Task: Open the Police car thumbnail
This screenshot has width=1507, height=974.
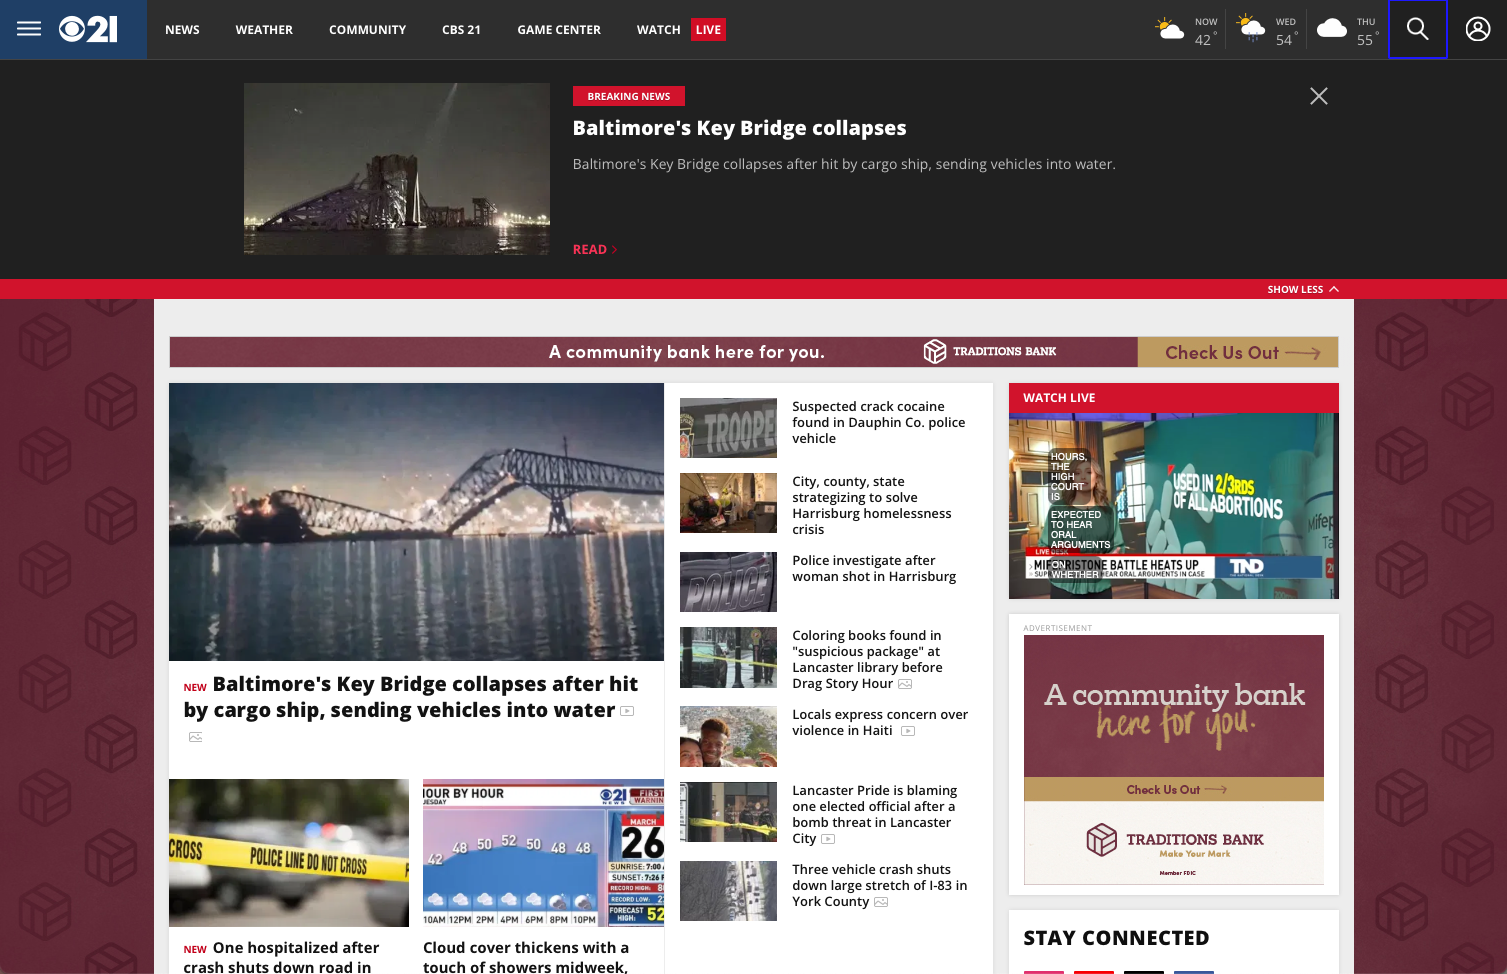Action: tap(728, 582)
